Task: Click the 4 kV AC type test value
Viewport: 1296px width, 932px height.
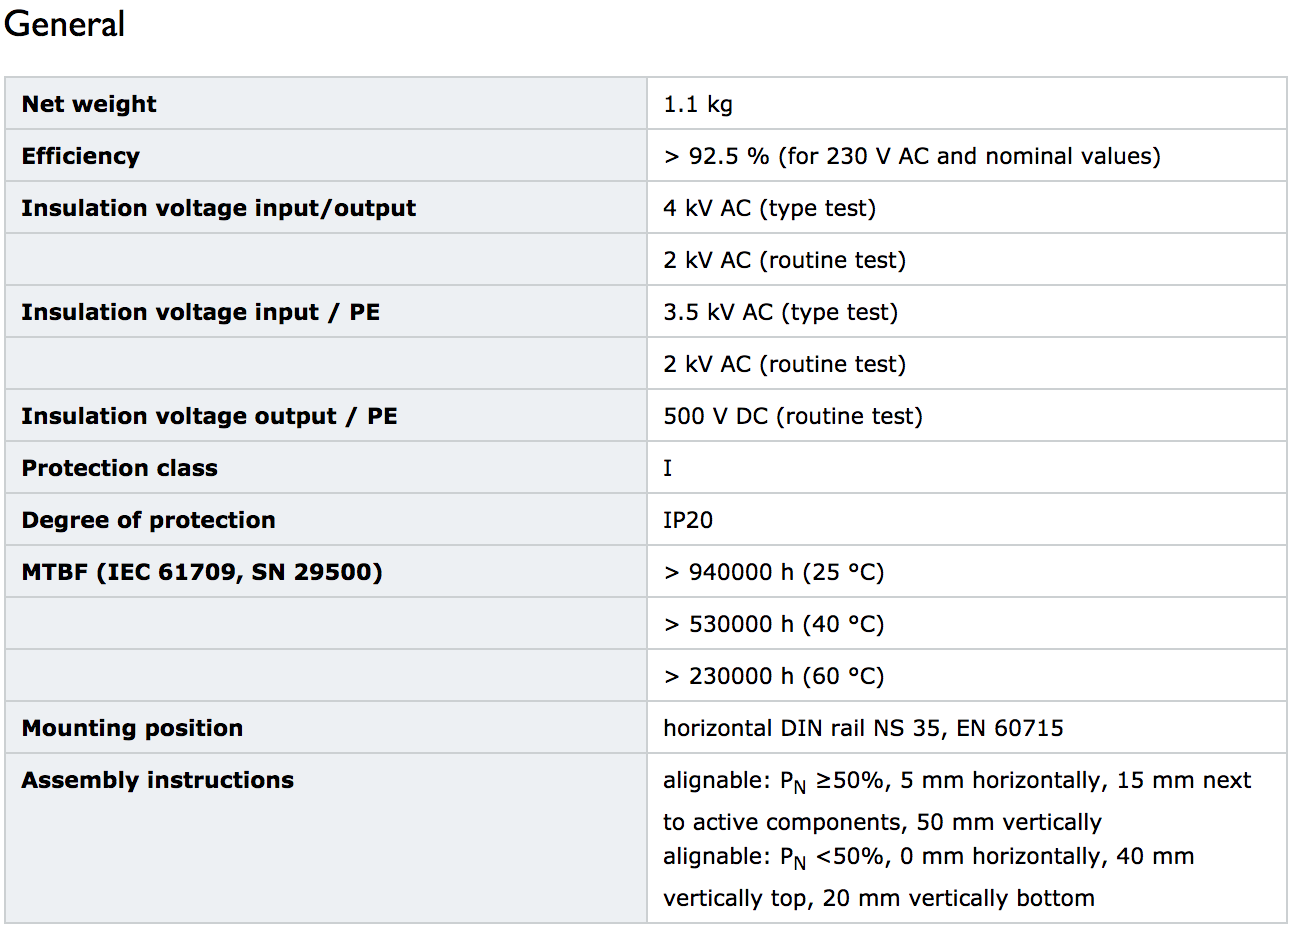Action: click(770, 208)
